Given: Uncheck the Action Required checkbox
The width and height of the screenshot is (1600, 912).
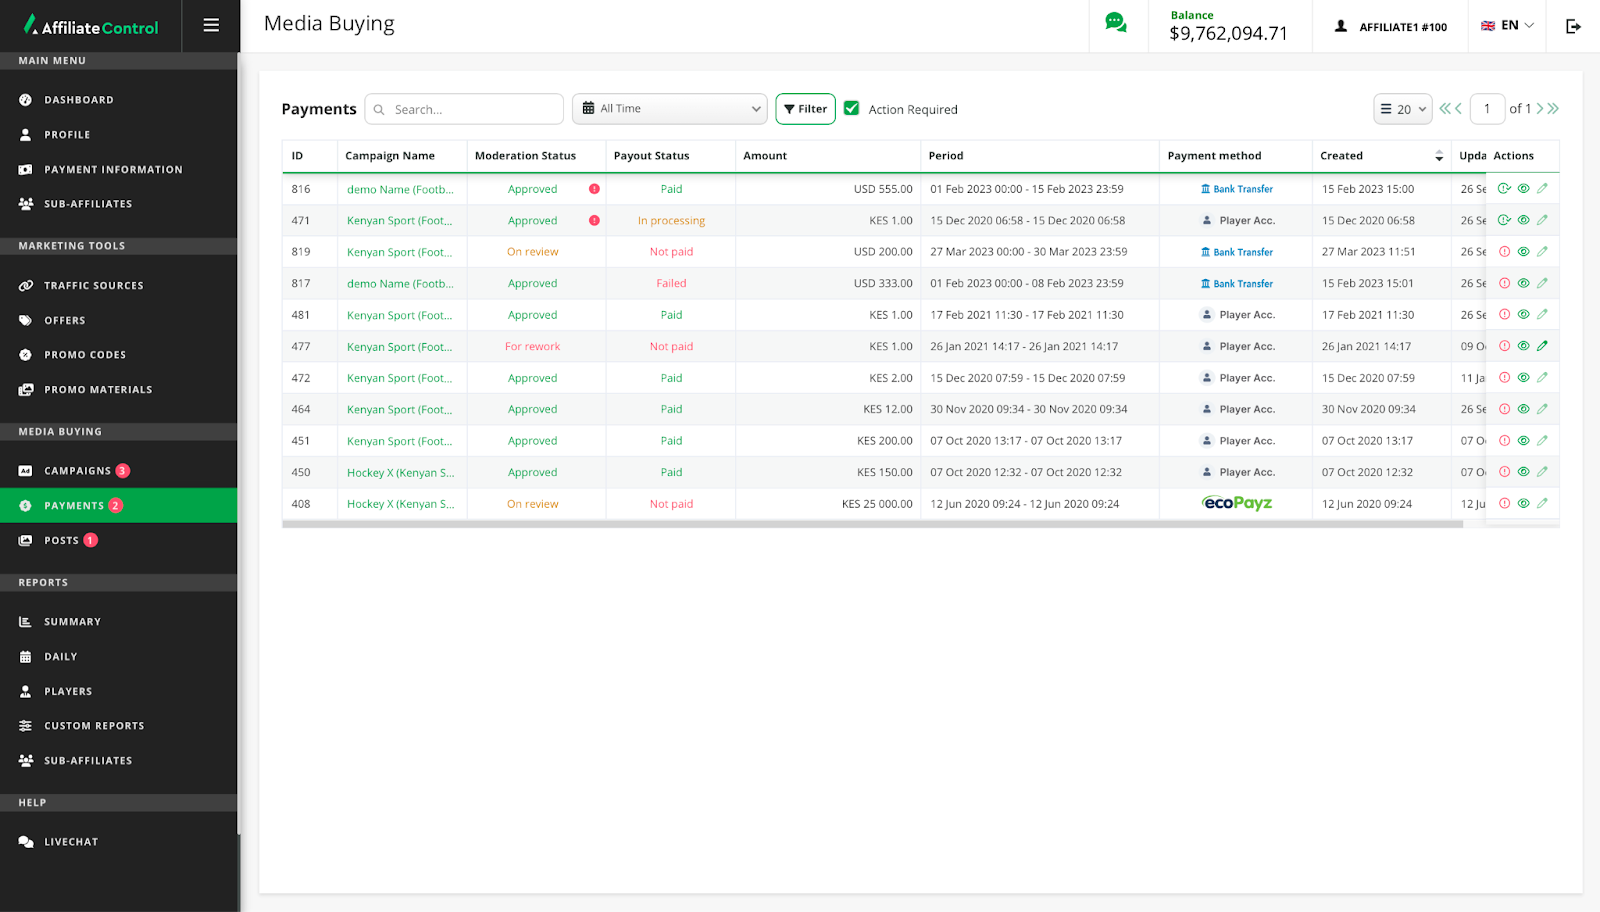Looking at the screenshot, I should [x=852, y=109].
